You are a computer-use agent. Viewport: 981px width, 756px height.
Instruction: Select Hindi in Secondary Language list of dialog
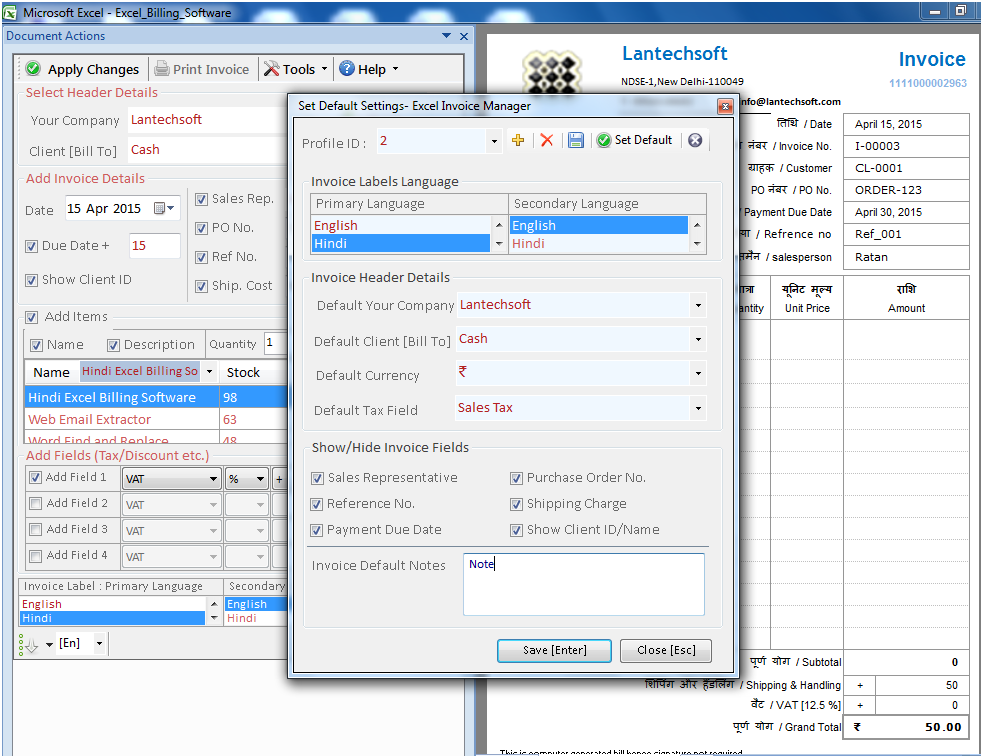(599, 243)
